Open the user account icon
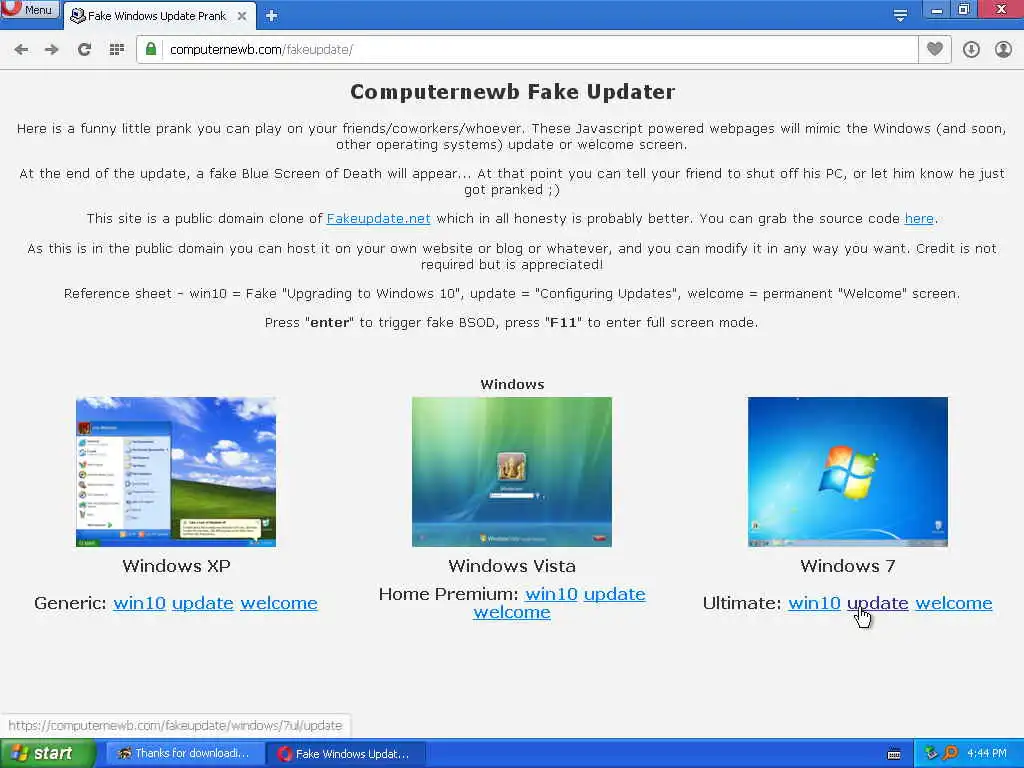Screen dimensions: 1024x768 tap(1003, 50)
